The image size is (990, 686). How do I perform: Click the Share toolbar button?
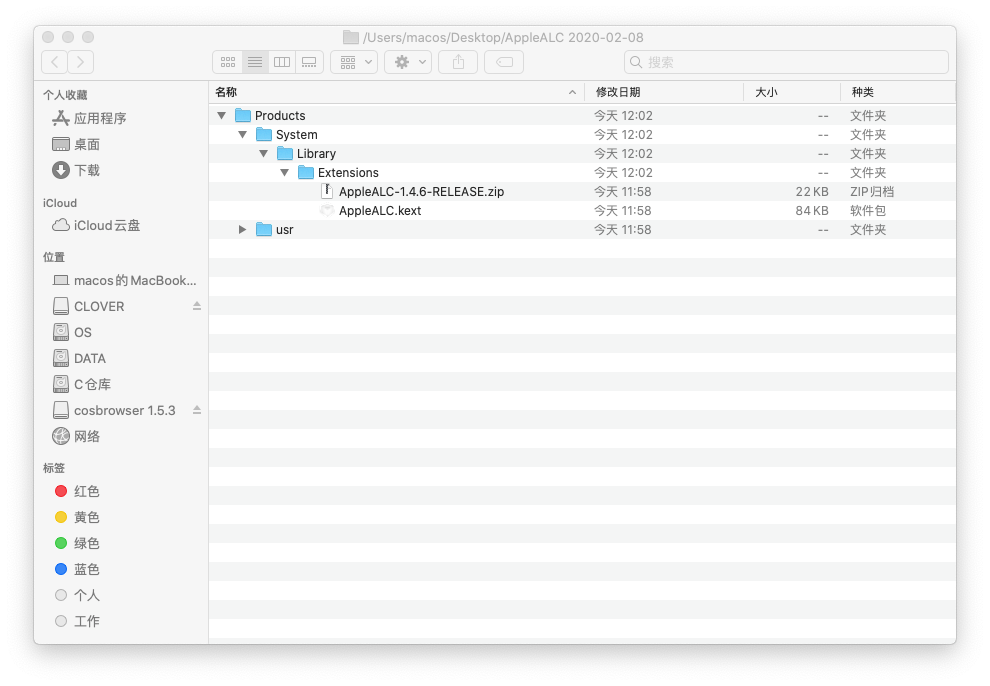click(x=458, y=62)
